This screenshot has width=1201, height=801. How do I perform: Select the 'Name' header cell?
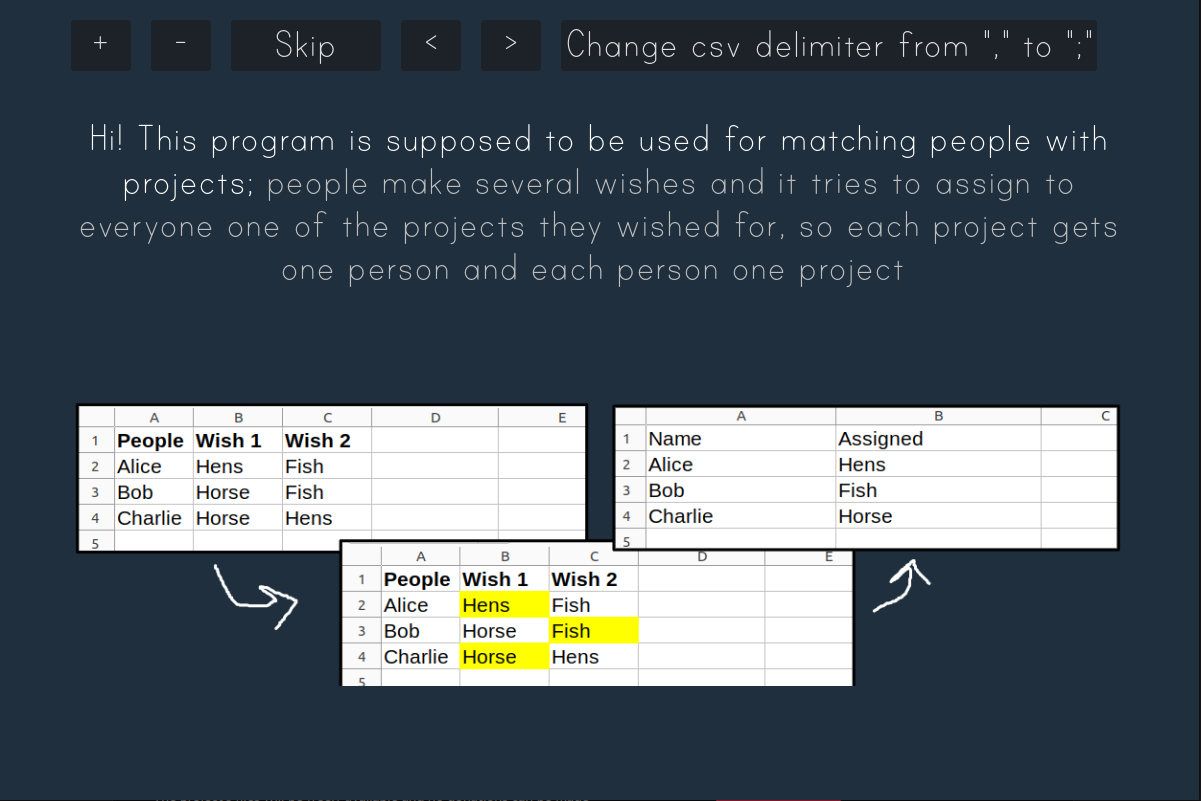[740, 438]
